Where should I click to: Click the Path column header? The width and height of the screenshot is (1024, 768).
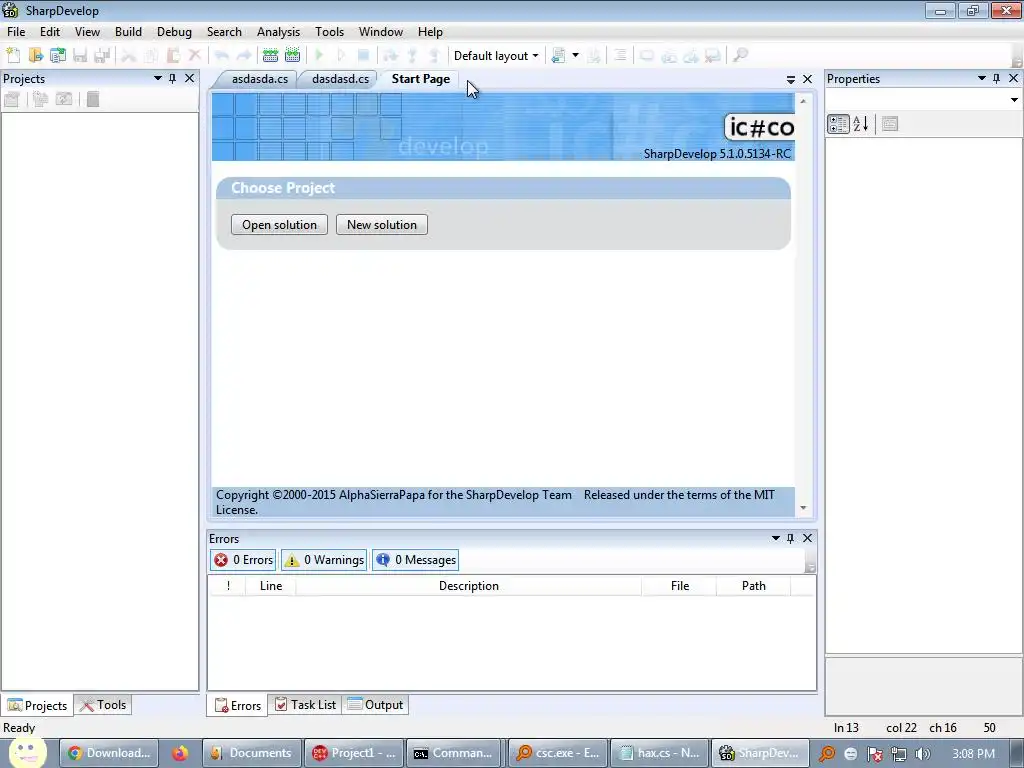754,586
